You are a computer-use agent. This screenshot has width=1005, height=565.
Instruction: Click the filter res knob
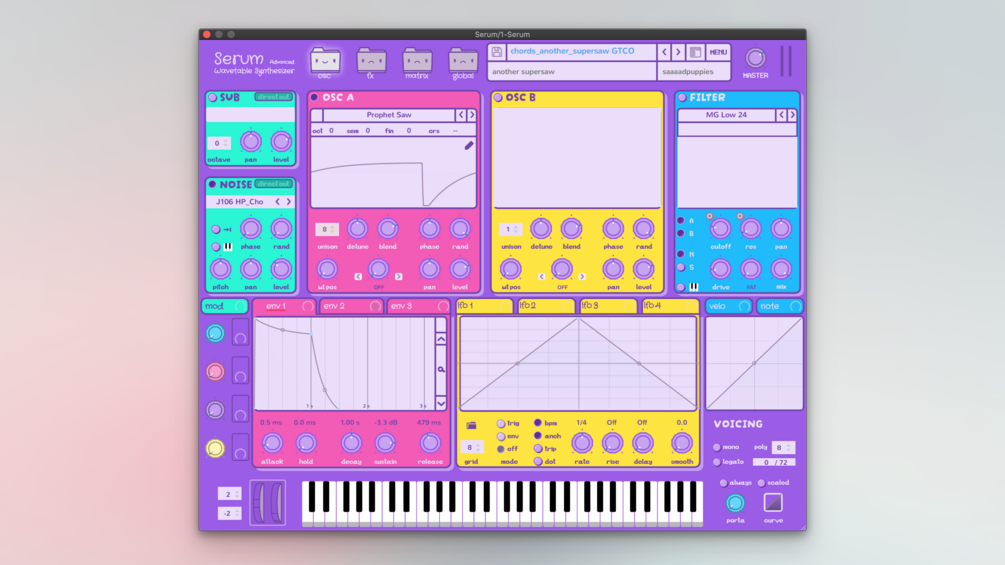tap(751, 229)
